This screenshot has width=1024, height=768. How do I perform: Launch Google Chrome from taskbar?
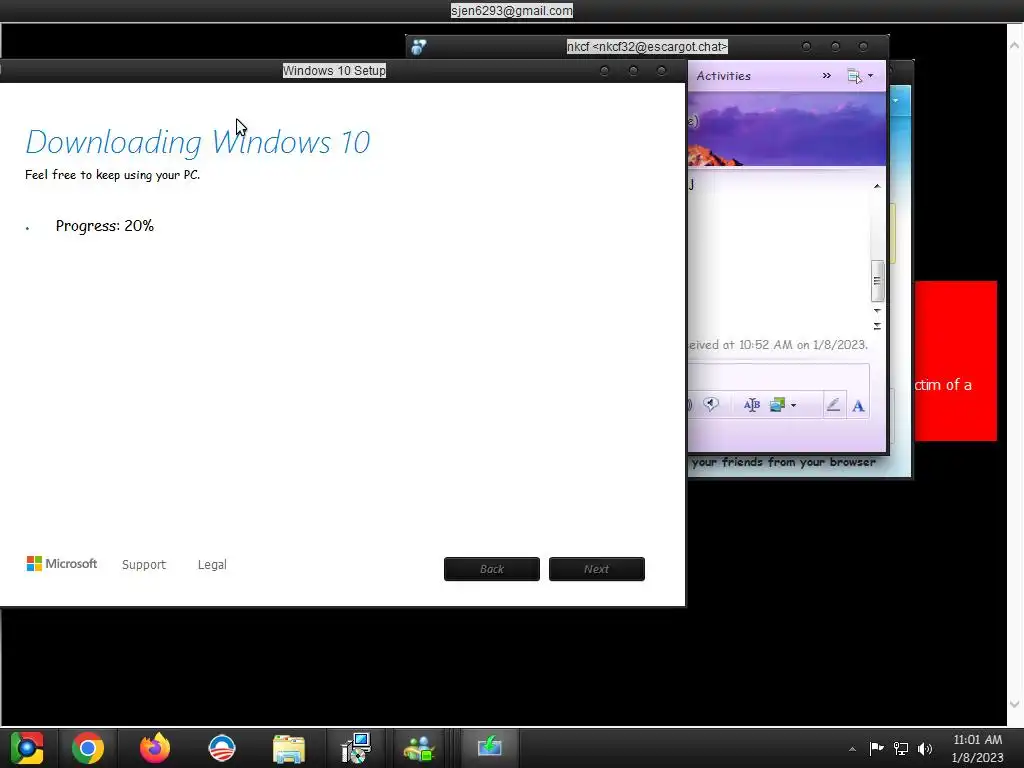[x=88, y=748]
